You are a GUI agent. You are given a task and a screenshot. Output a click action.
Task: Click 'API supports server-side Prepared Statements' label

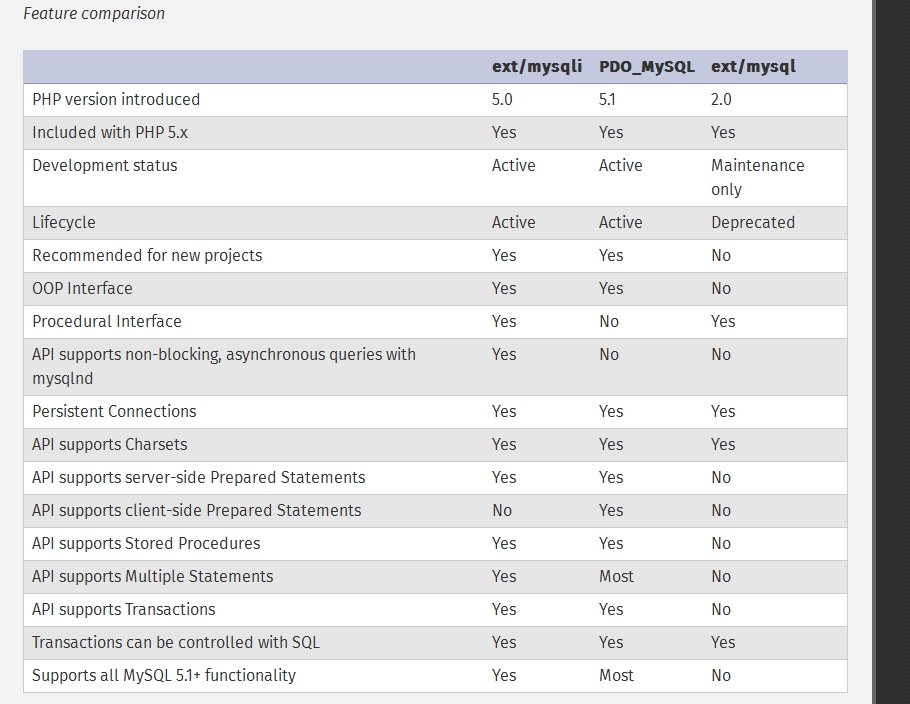point(198,478)
